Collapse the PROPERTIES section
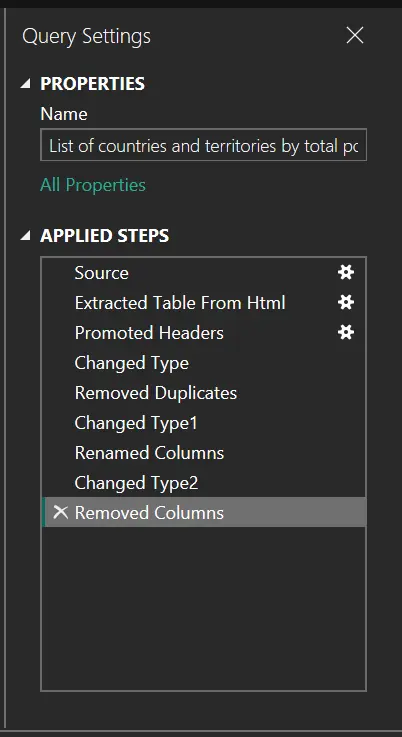Viewport: 402px width, 737px height. point(26,84)
